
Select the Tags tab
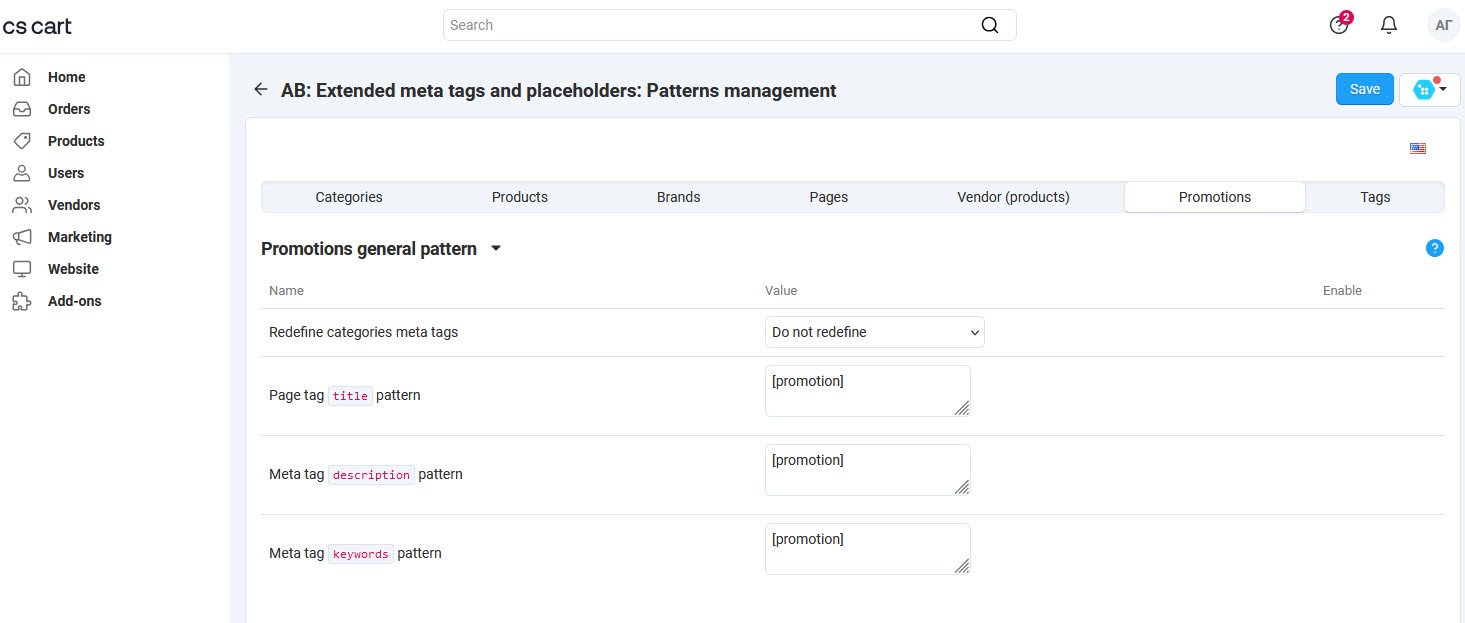(x=1374, y=197)
